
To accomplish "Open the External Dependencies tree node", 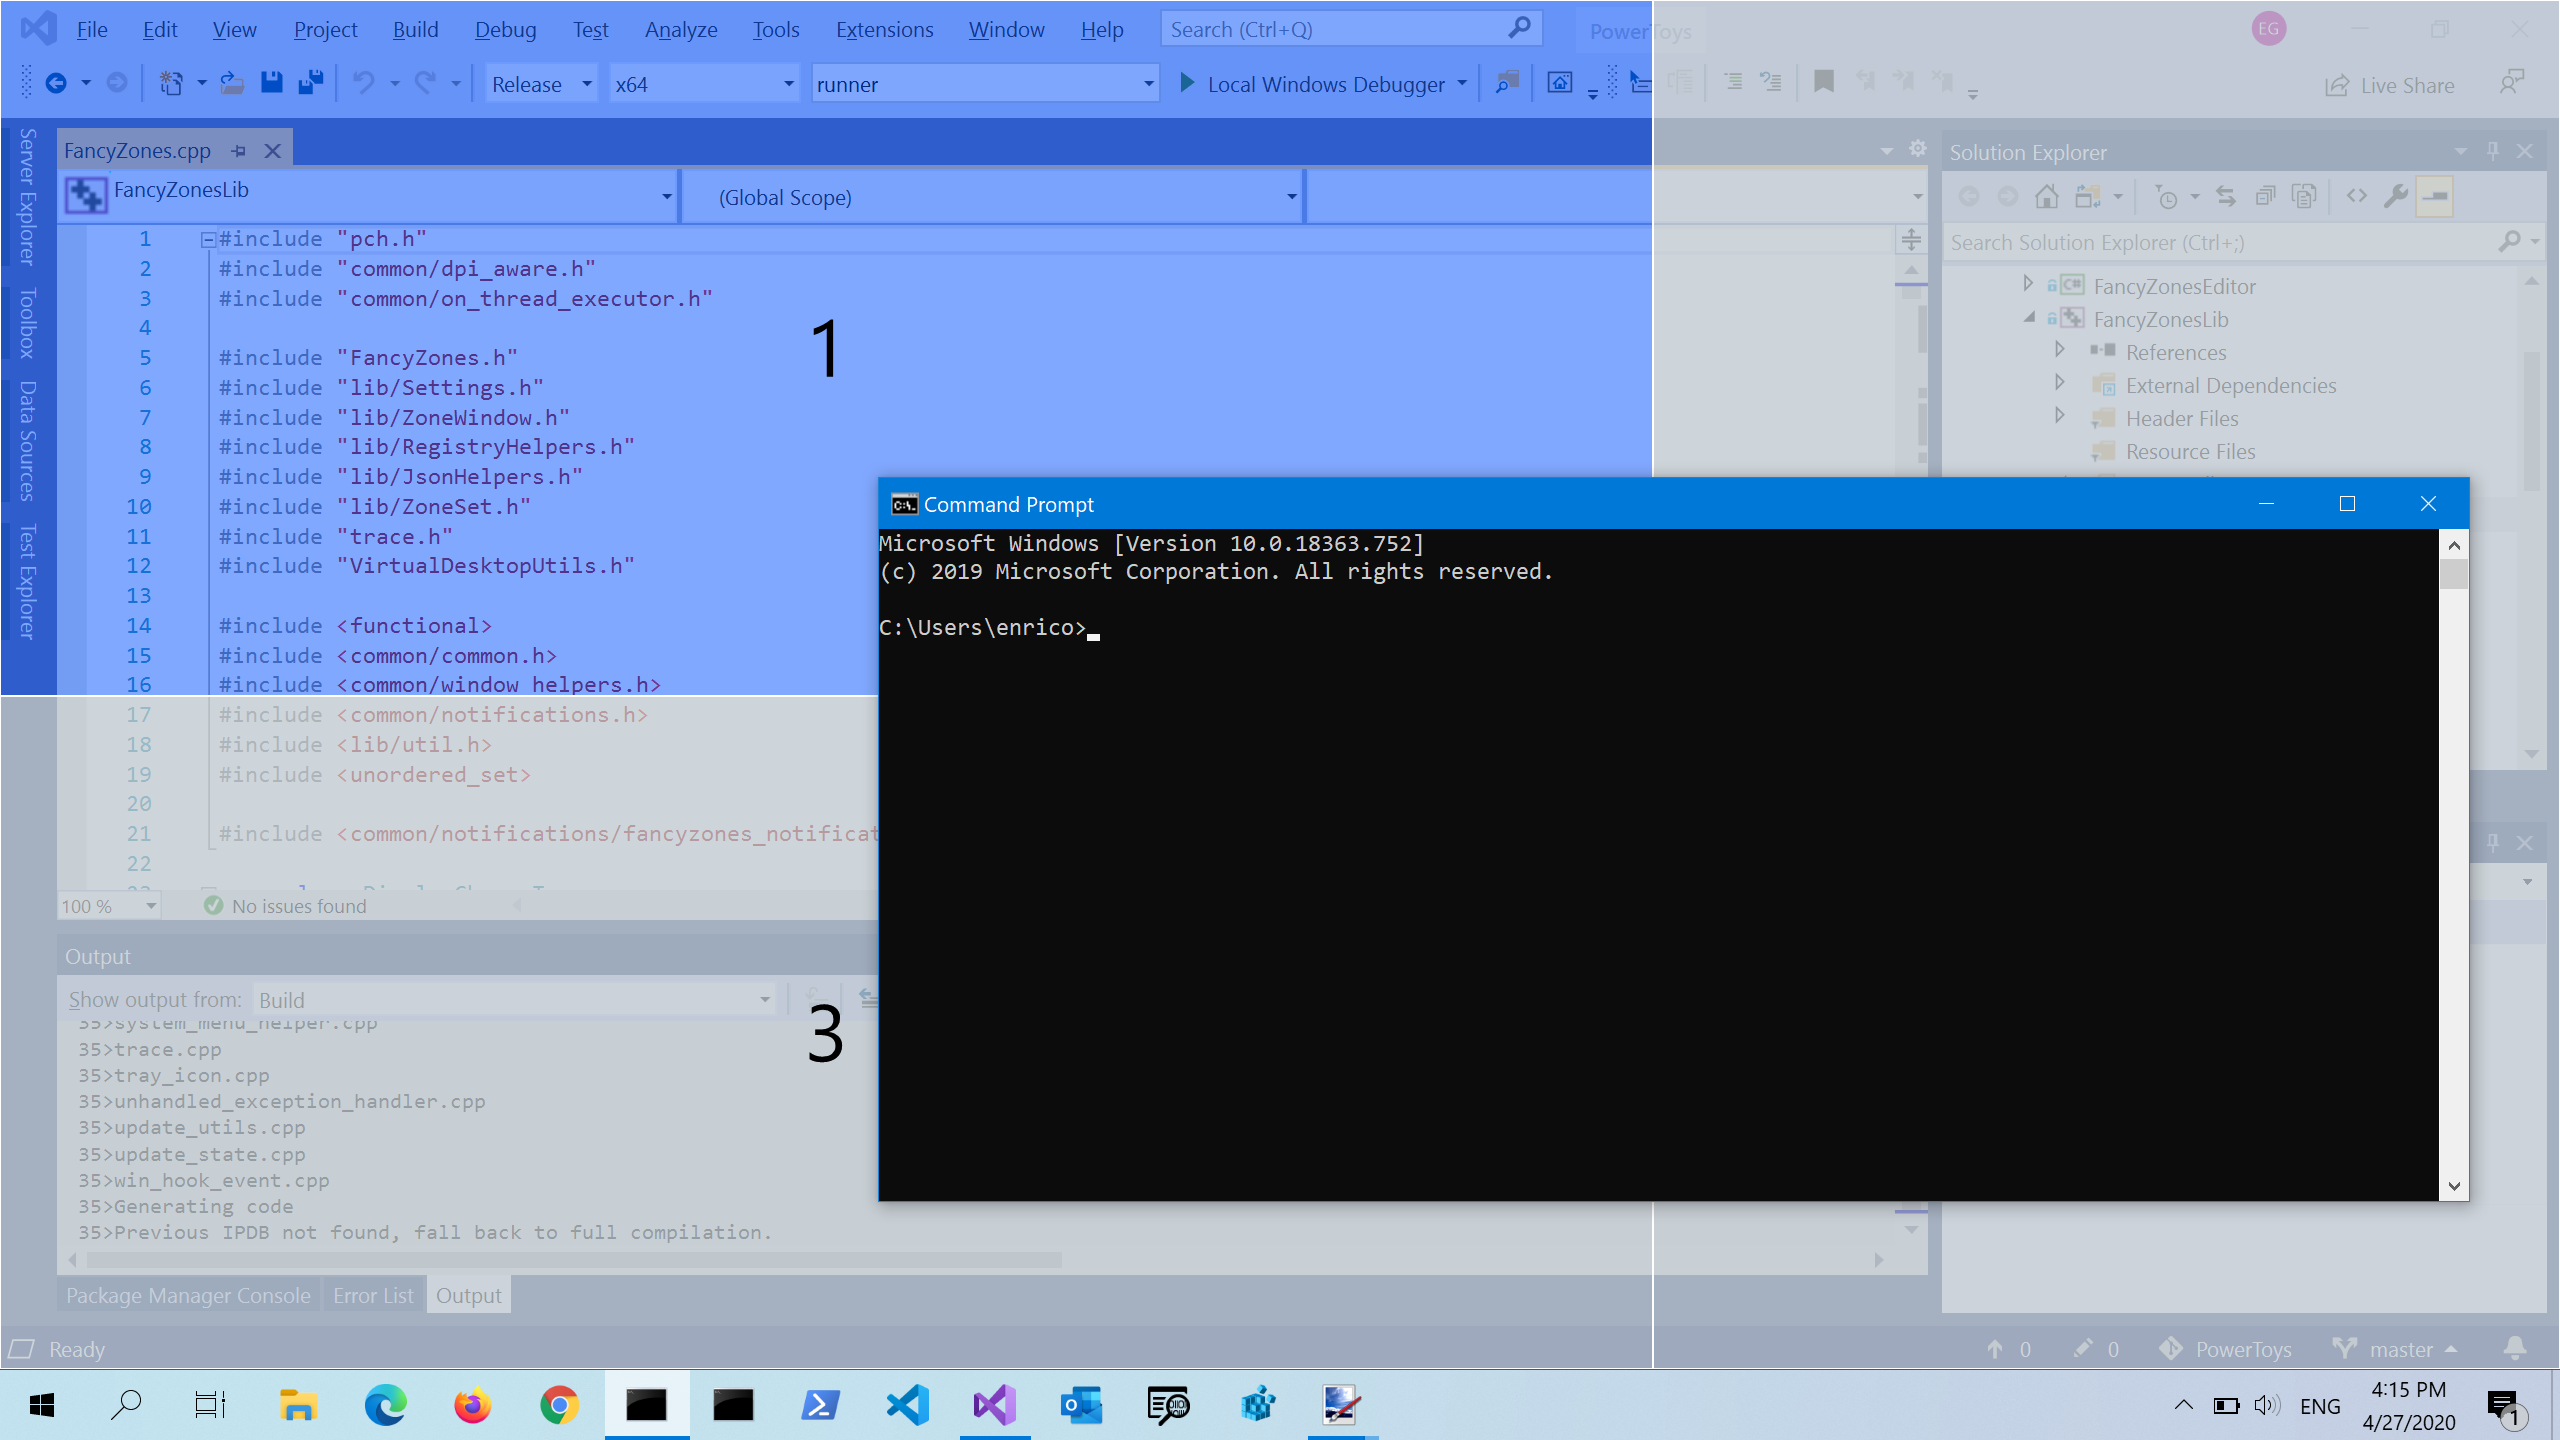I will pos(2061,385).
